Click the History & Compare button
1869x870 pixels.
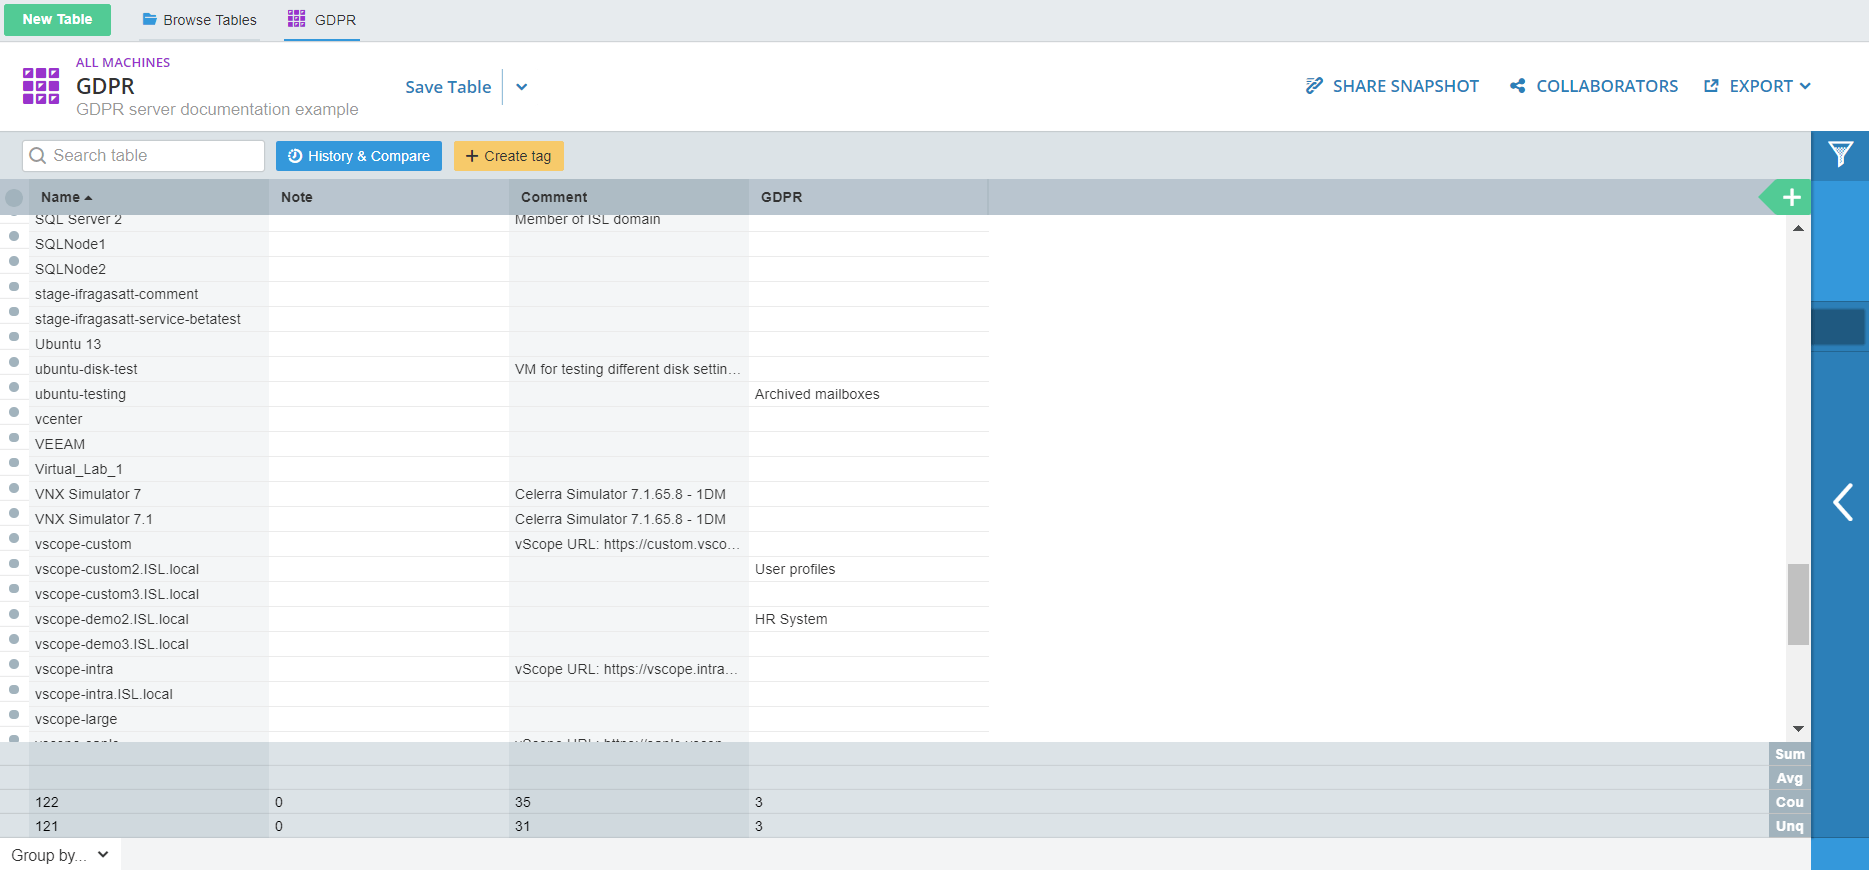tap(359, 156)
